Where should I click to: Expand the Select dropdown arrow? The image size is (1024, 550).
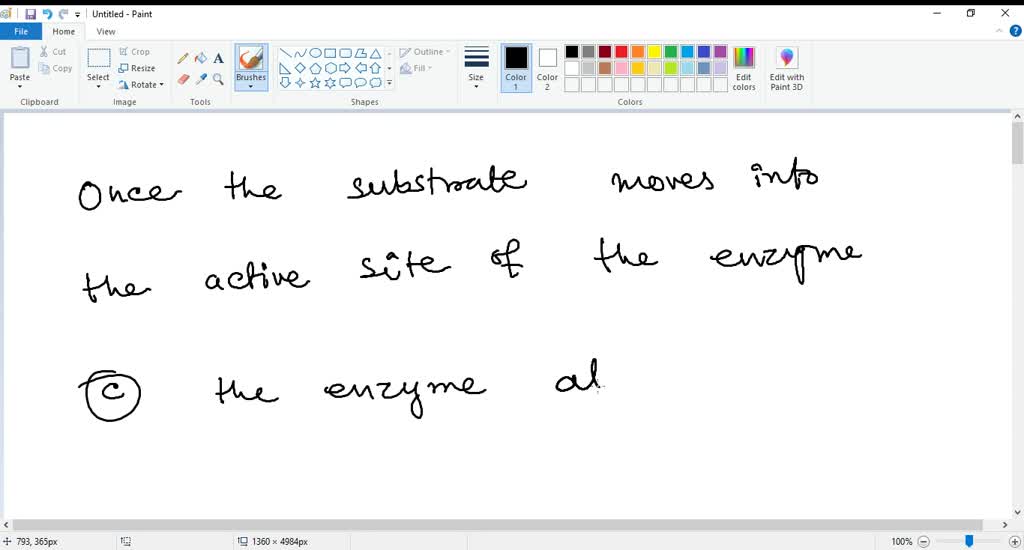[98, 86]
